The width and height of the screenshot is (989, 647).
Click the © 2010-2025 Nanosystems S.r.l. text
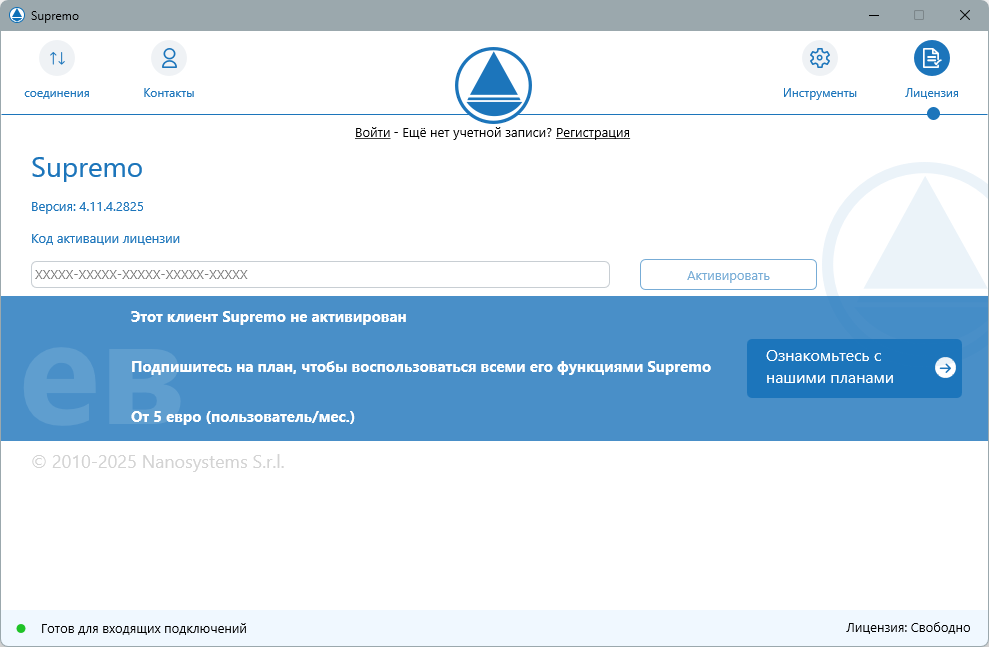(158, 462)
